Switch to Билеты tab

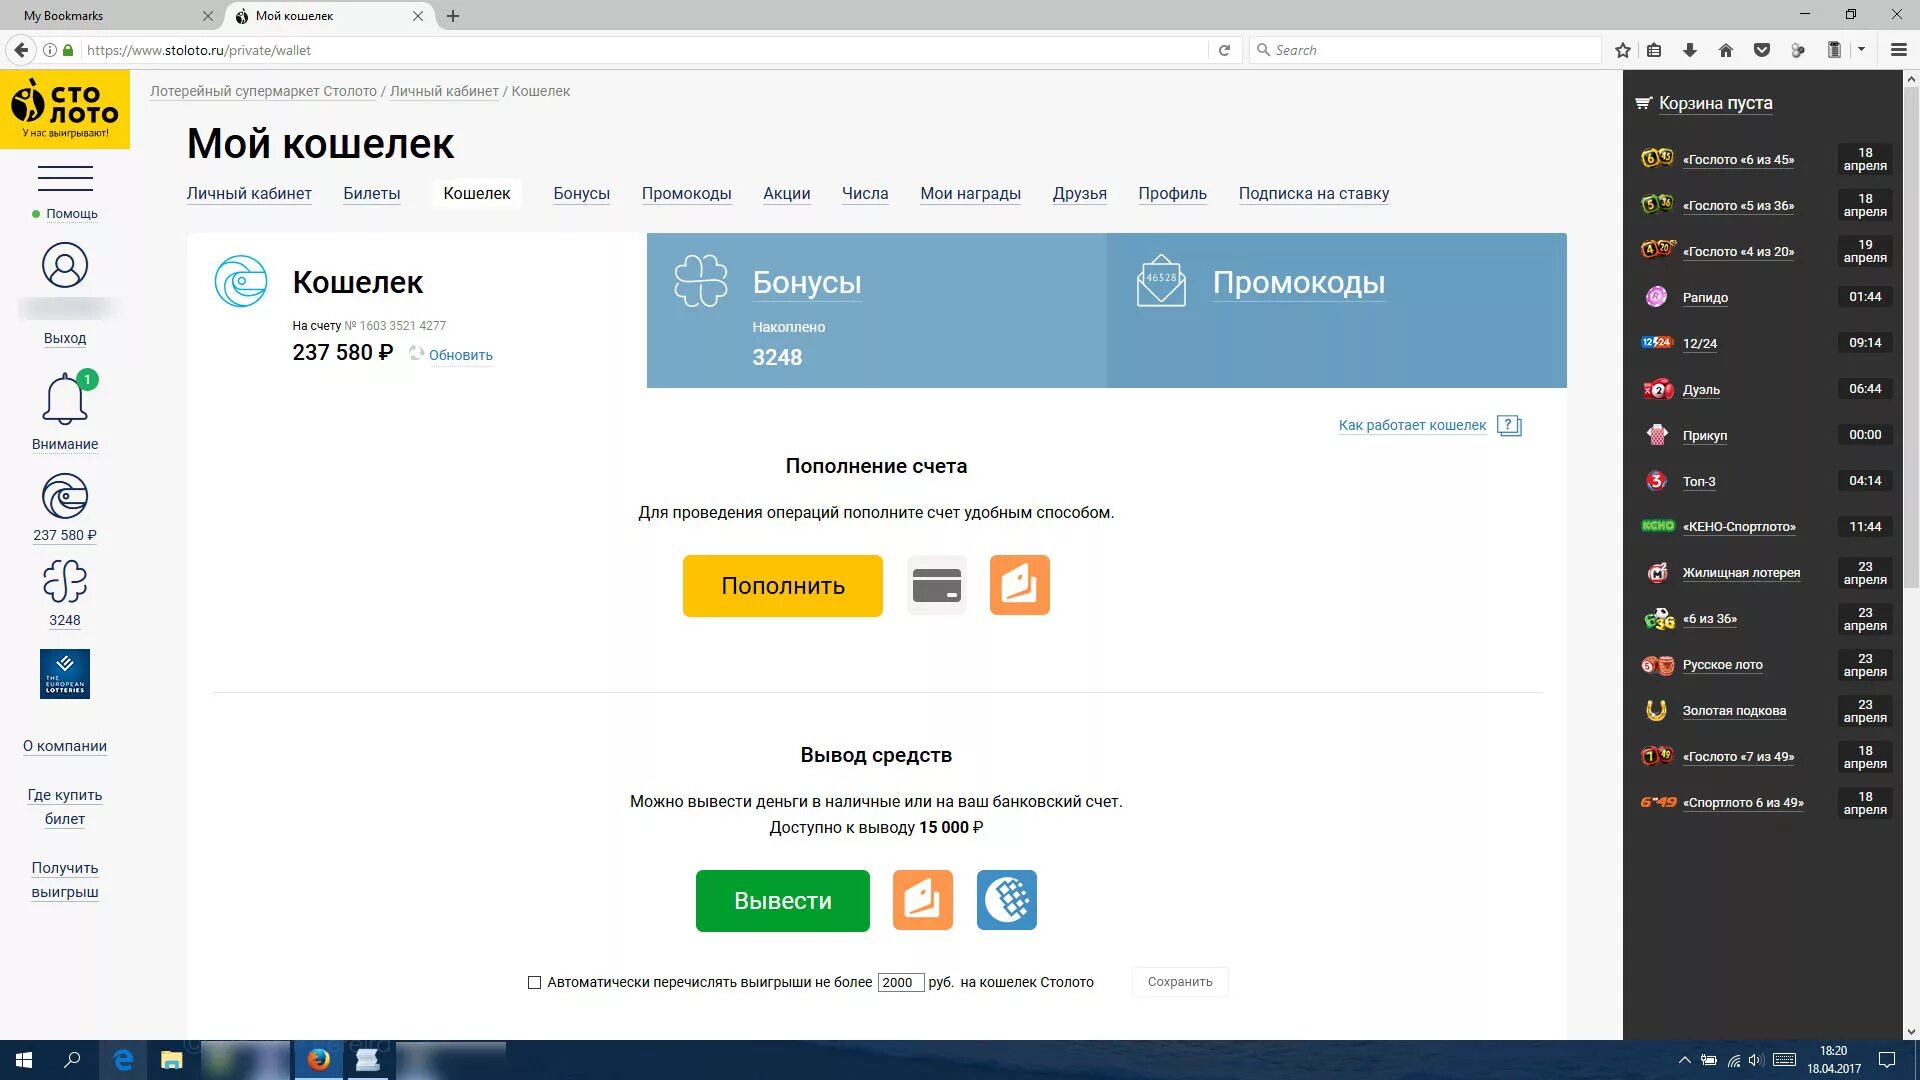[372, 194]
